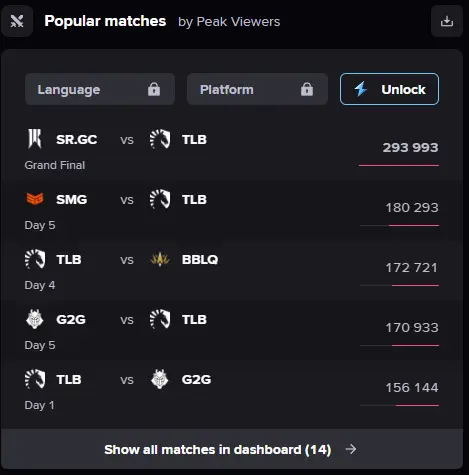Click the lock icon on Platform filter
469x475 pixels.
tap(307, 89)
